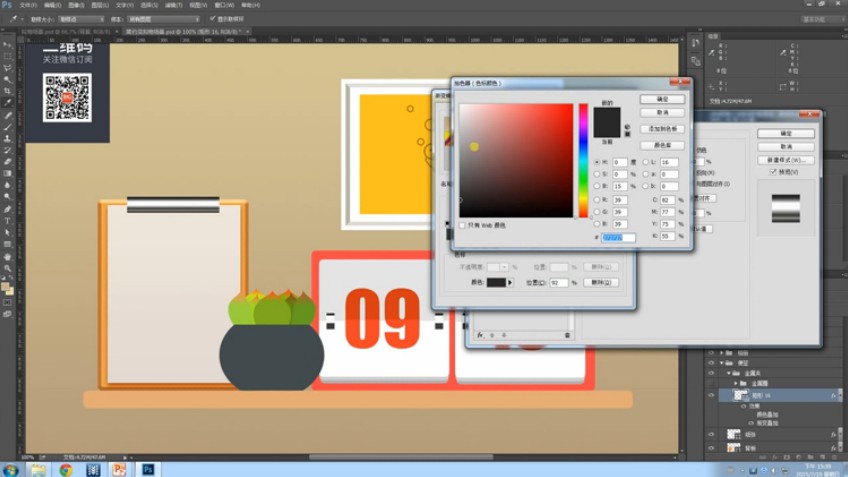Click the vertical hue slider in the color picker
The height and width of the screenshot is (477, 848).
point(584,161)
